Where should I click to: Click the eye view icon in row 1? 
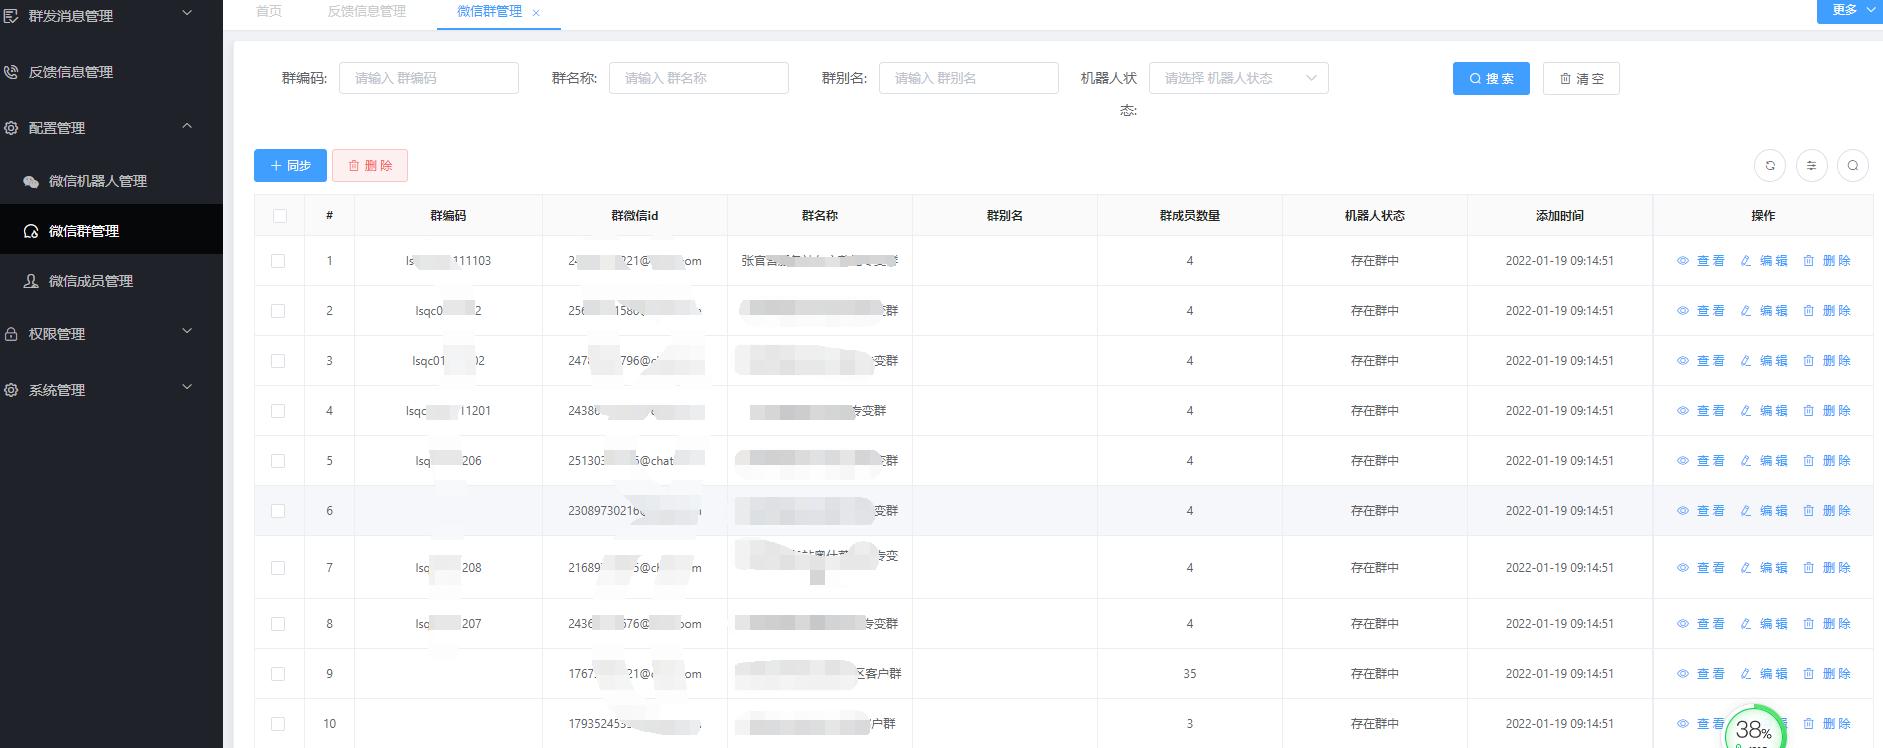click(x=1683, y=261)
